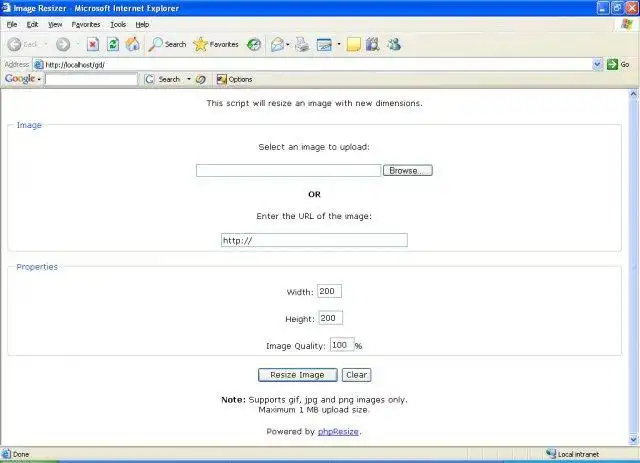The image size is (640, 463).
Task: Click the Local intranet zone icon
Action: click(x=551, y=454)
